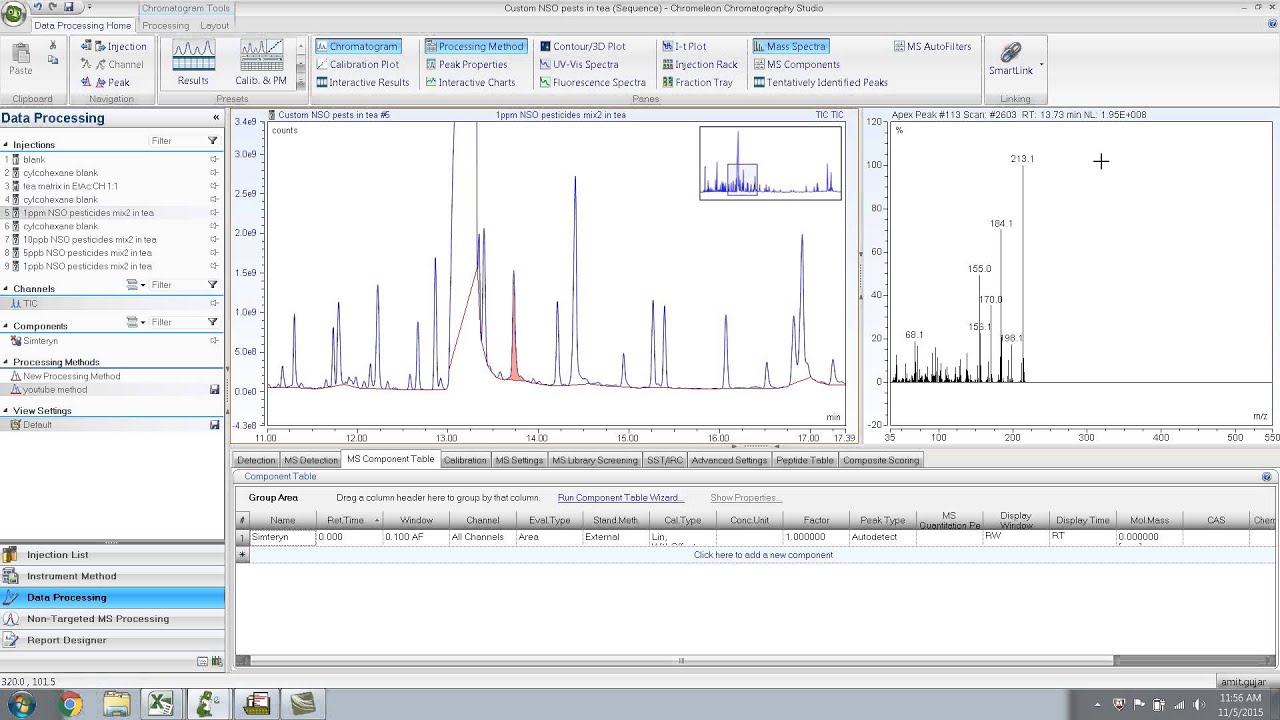Open the Injection List category
The image size is (1280, 720).
[x=112, y=555]
